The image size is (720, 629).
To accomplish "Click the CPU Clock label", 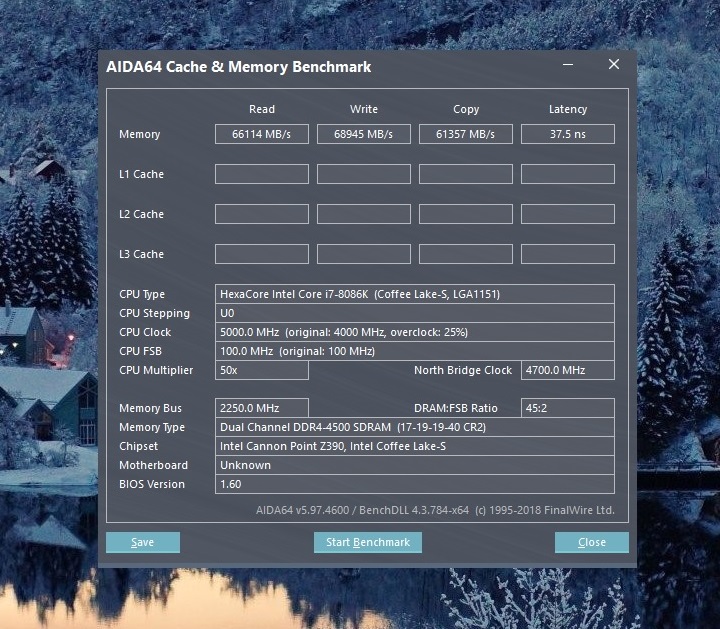I will [145, 332].
